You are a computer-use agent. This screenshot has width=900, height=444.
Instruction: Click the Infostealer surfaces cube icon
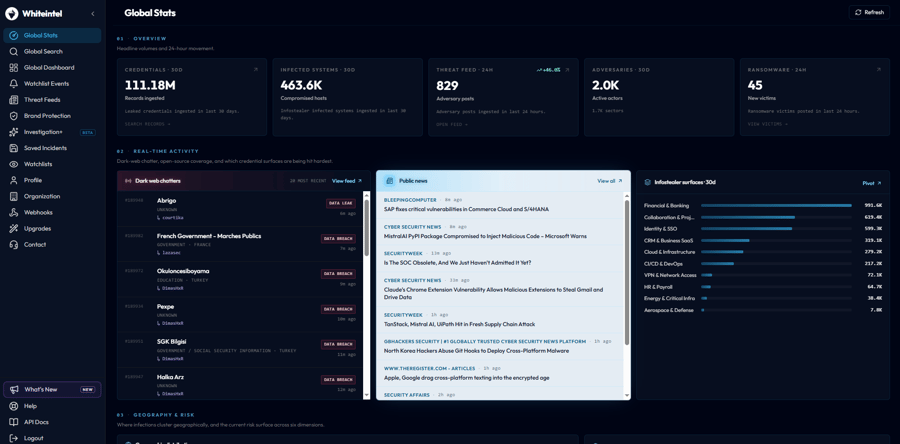(648, 182)
